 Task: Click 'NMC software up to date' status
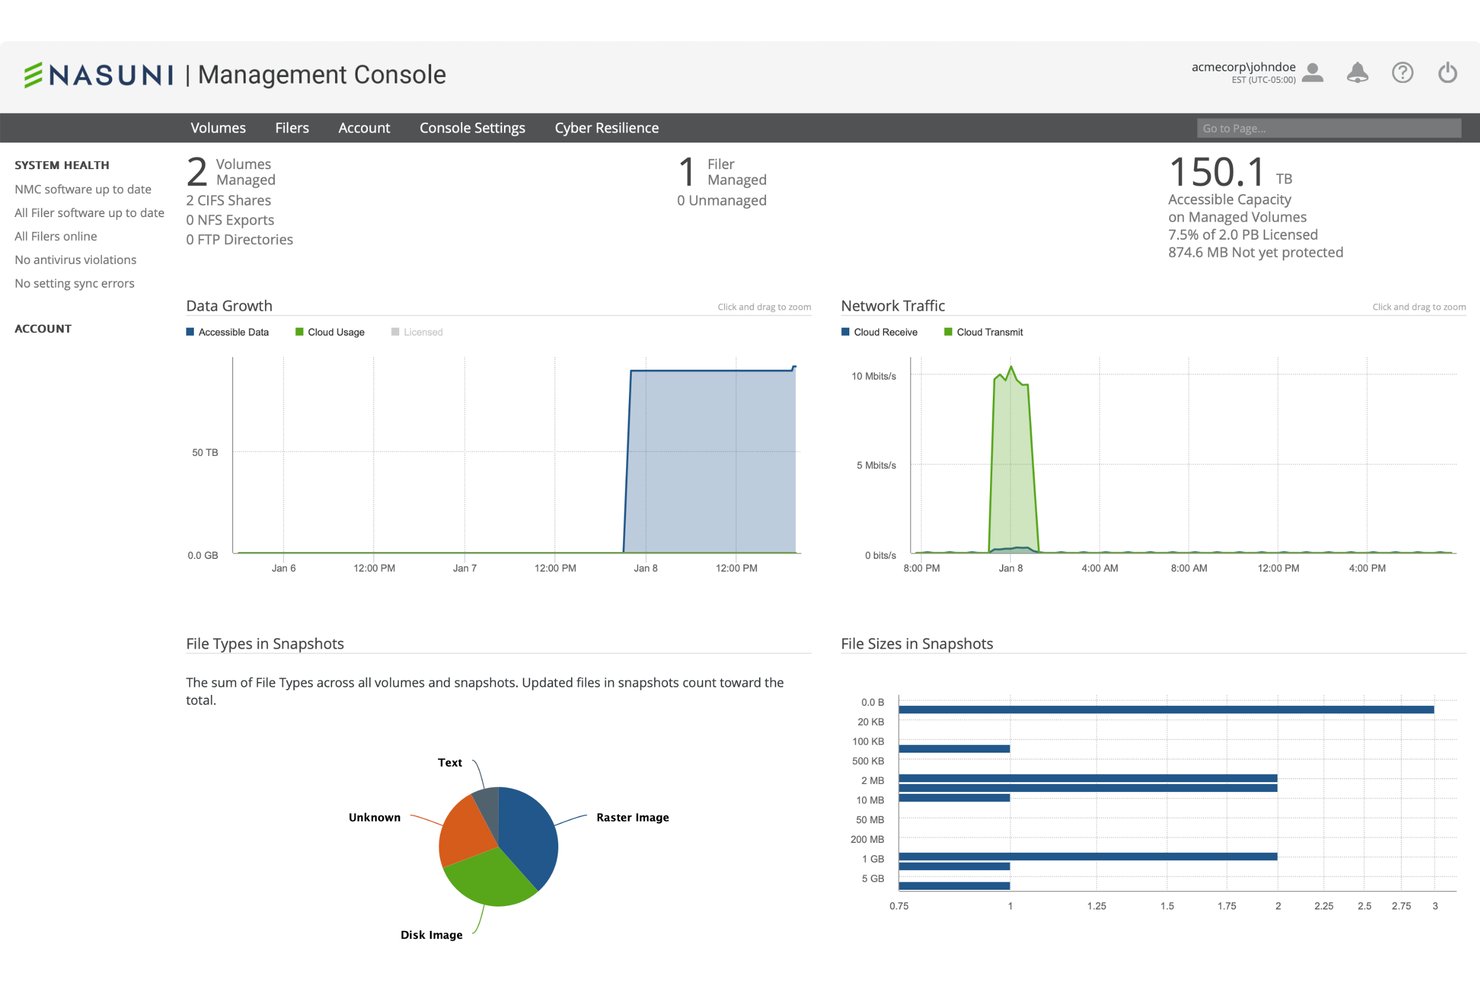click(83, 189)
